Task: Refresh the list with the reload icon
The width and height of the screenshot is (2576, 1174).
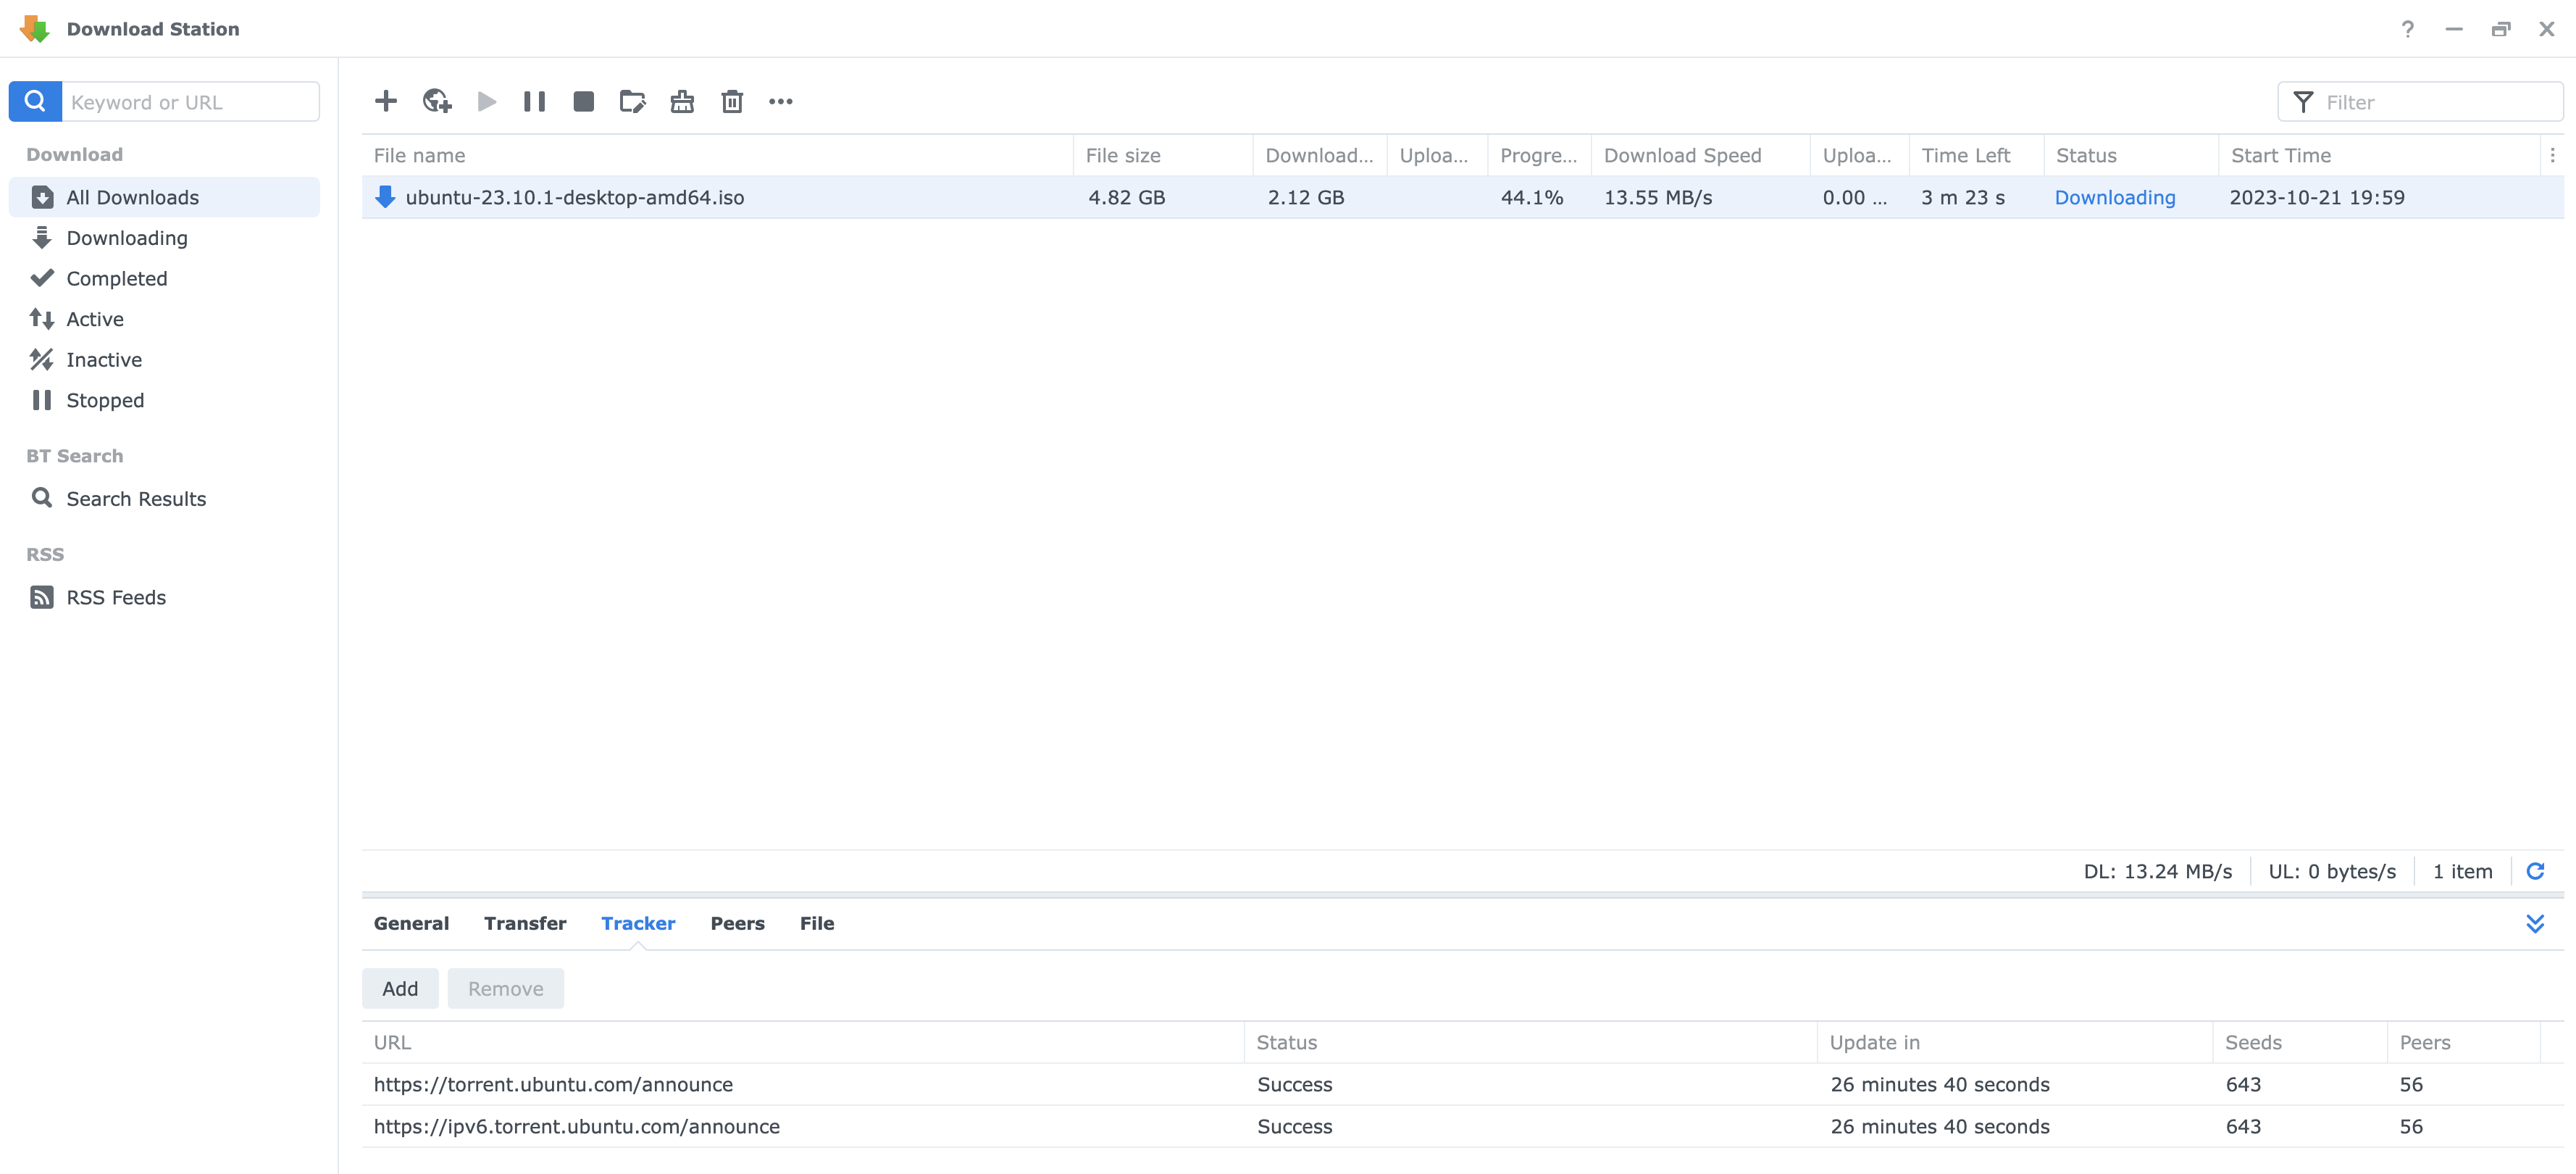Action: [2535, 871]
